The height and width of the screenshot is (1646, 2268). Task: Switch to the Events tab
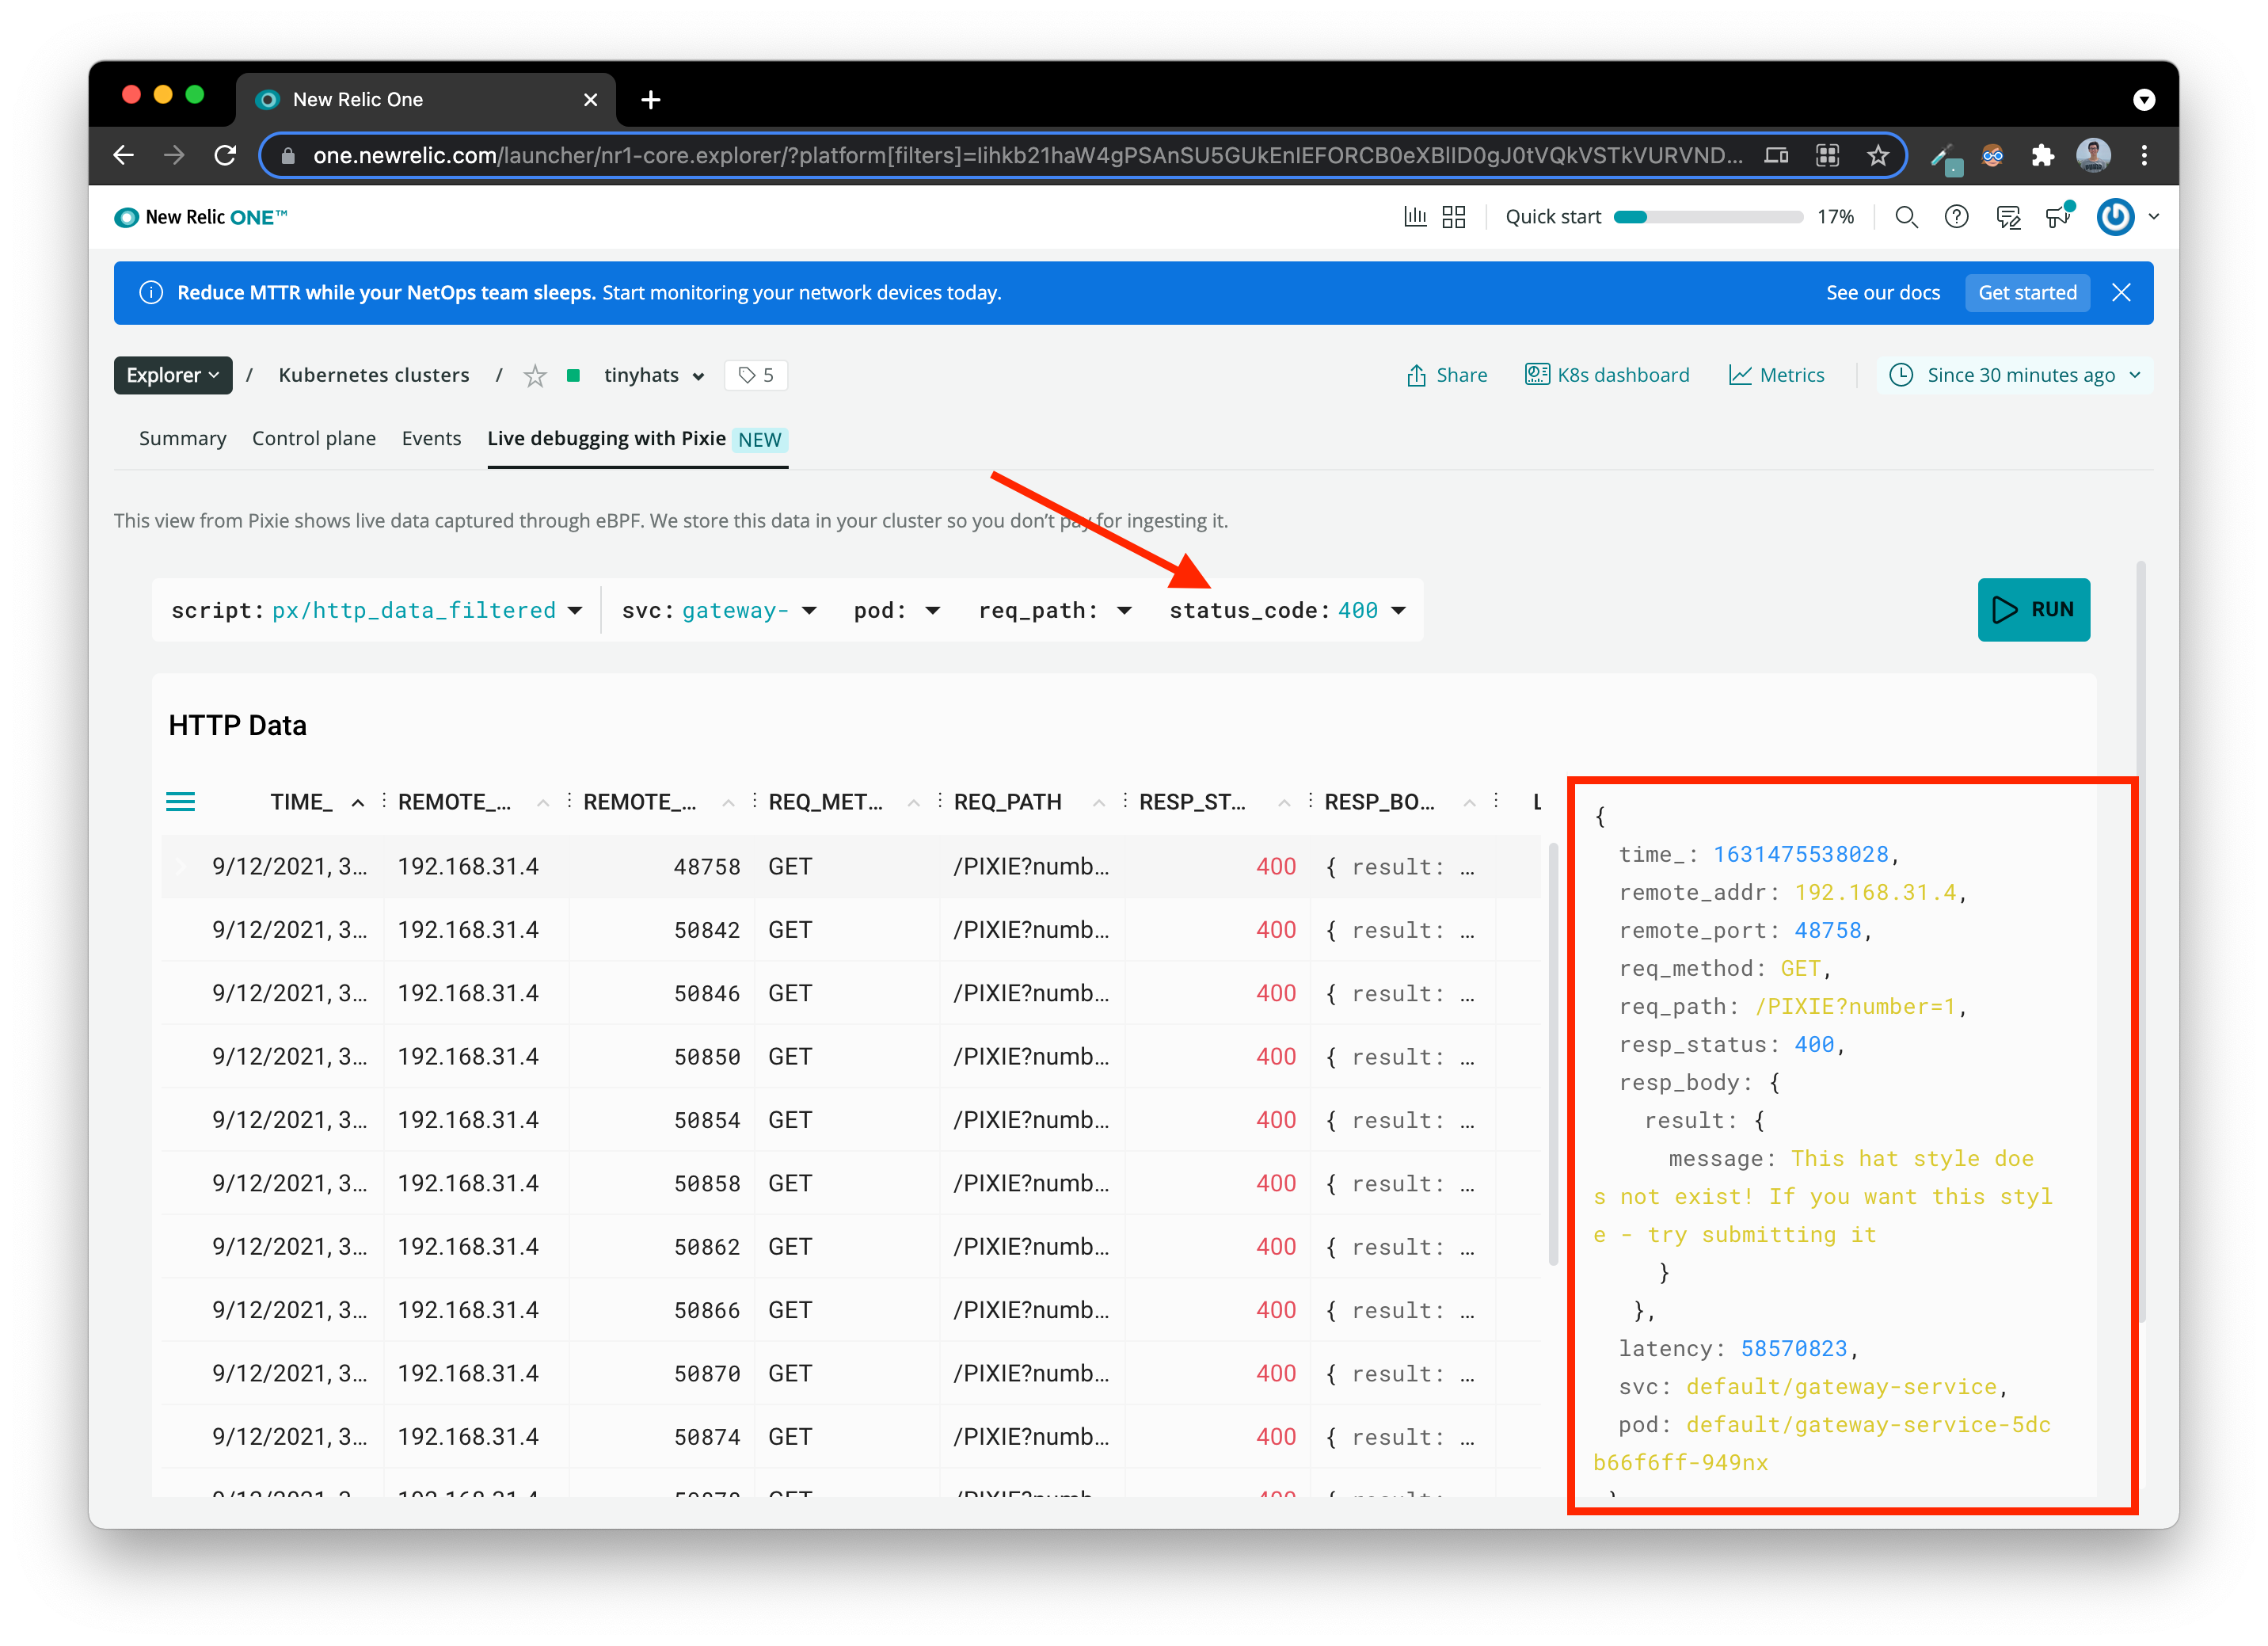[431, 438]
